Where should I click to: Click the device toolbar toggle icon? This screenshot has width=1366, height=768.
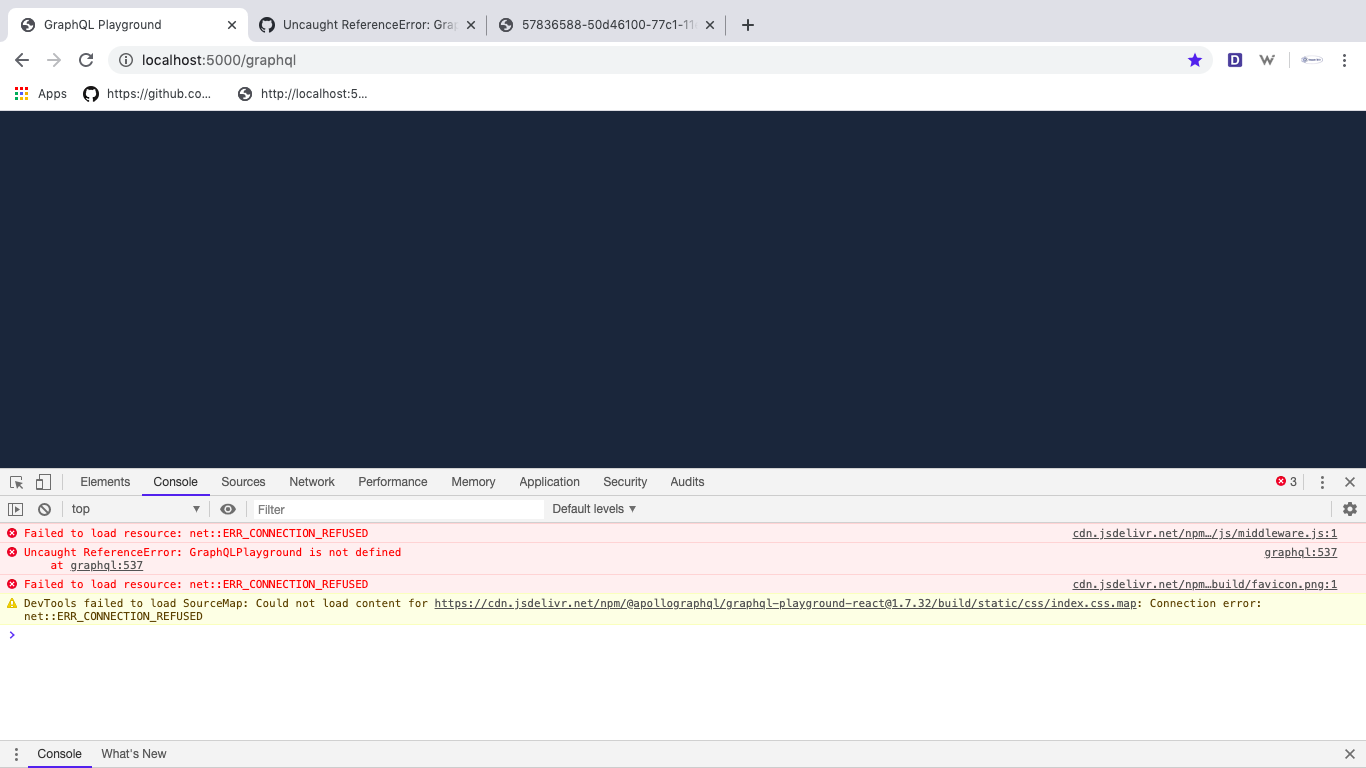coord(42,482)
